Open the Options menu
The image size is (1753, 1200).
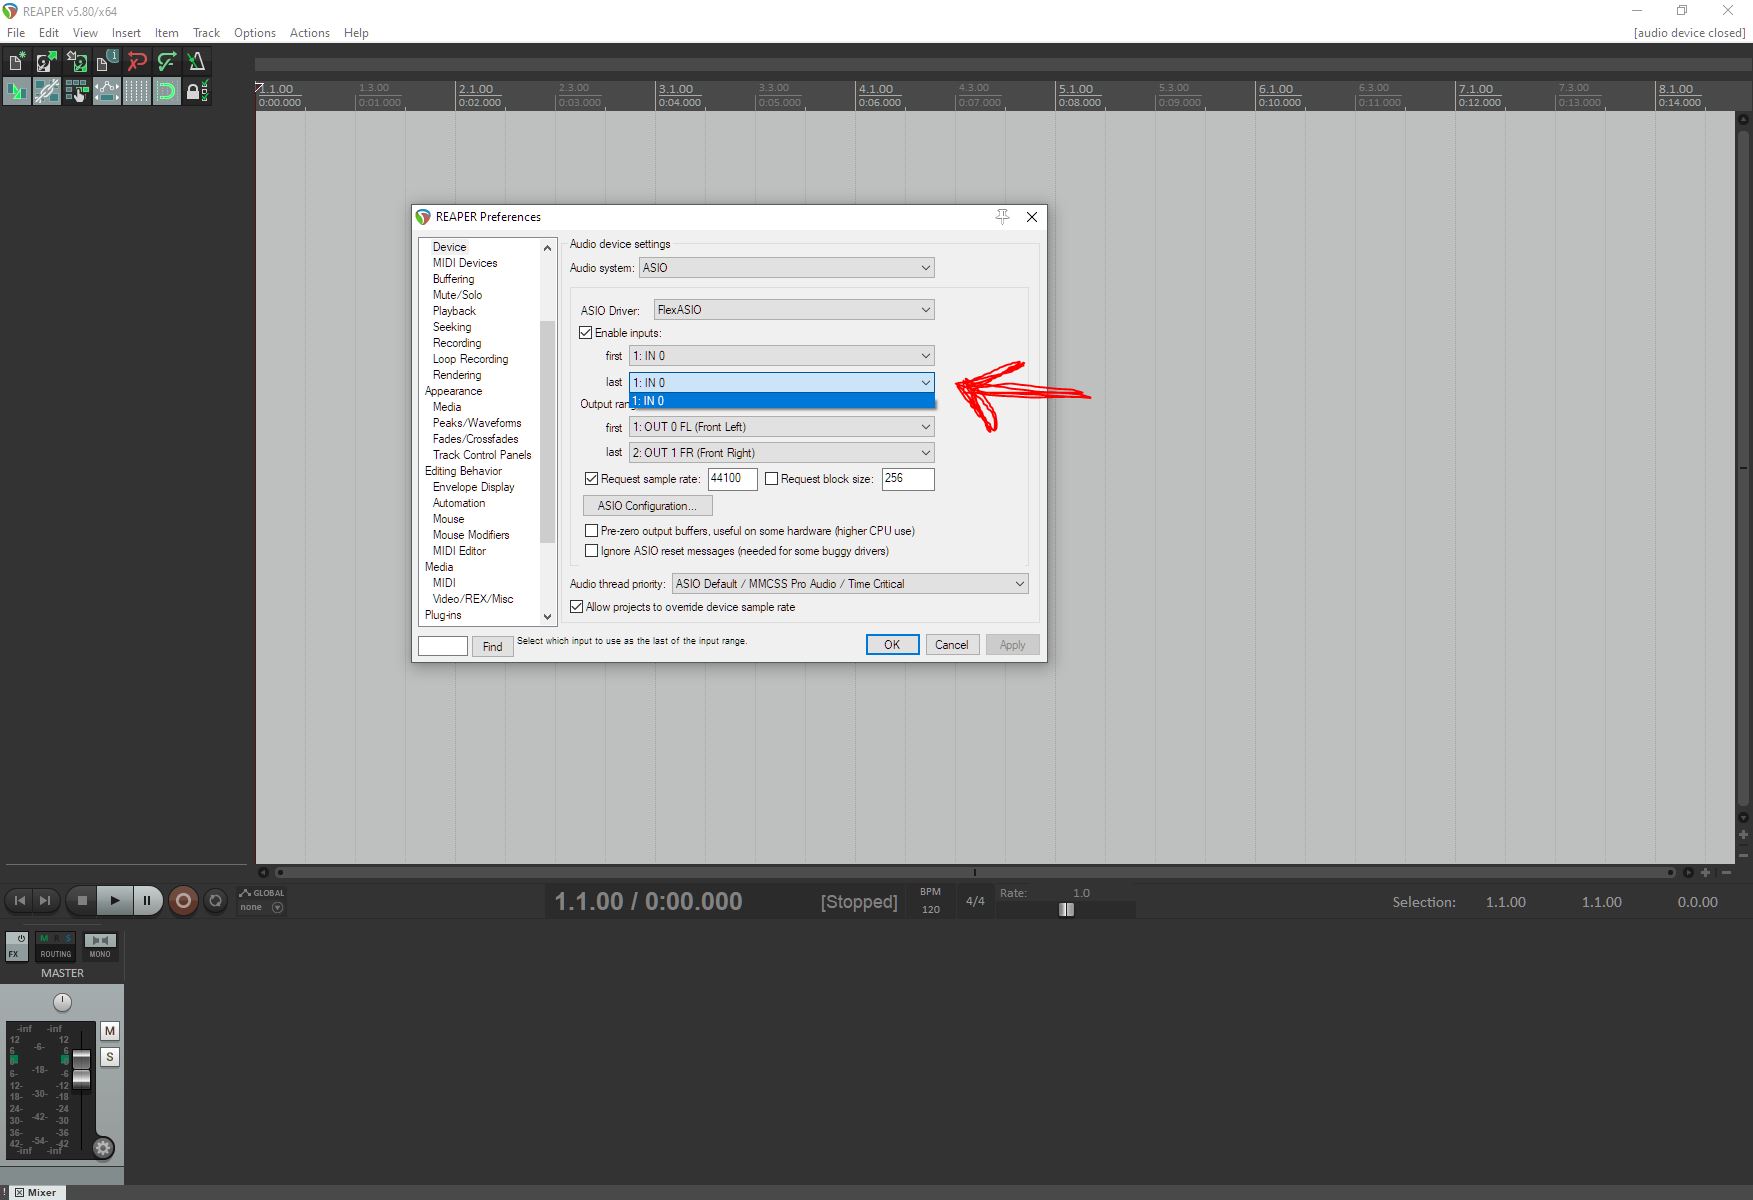tap(254, 32)
